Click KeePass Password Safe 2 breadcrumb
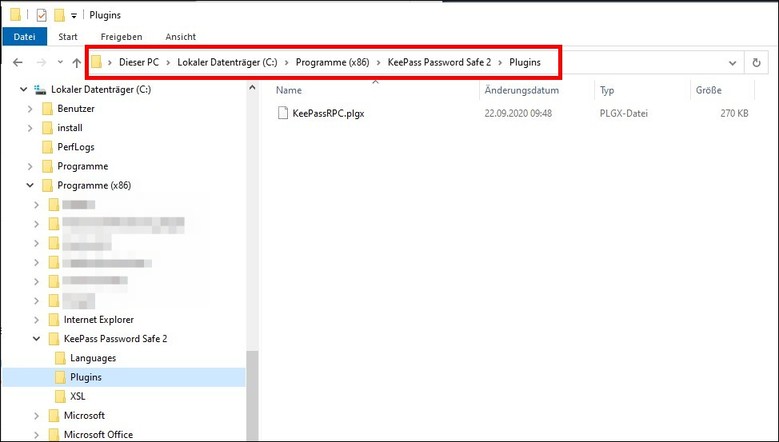The image size is (779, 442). pyautogui.click(x=439, y=63)
